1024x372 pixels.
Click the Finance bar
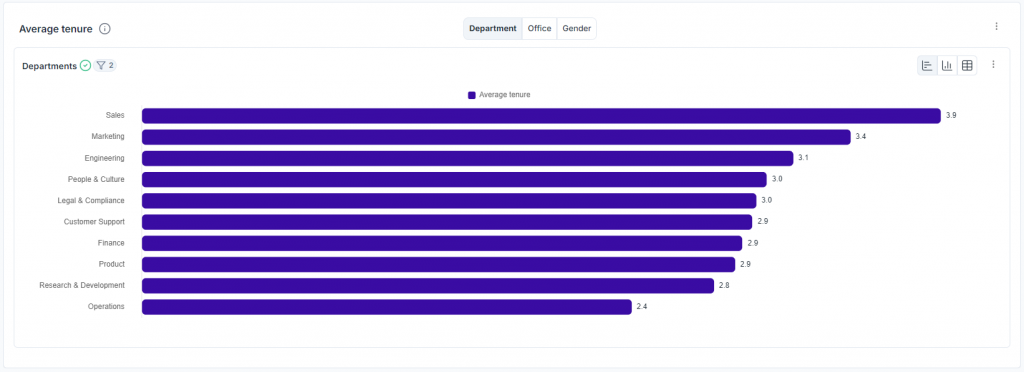(442, 243)
